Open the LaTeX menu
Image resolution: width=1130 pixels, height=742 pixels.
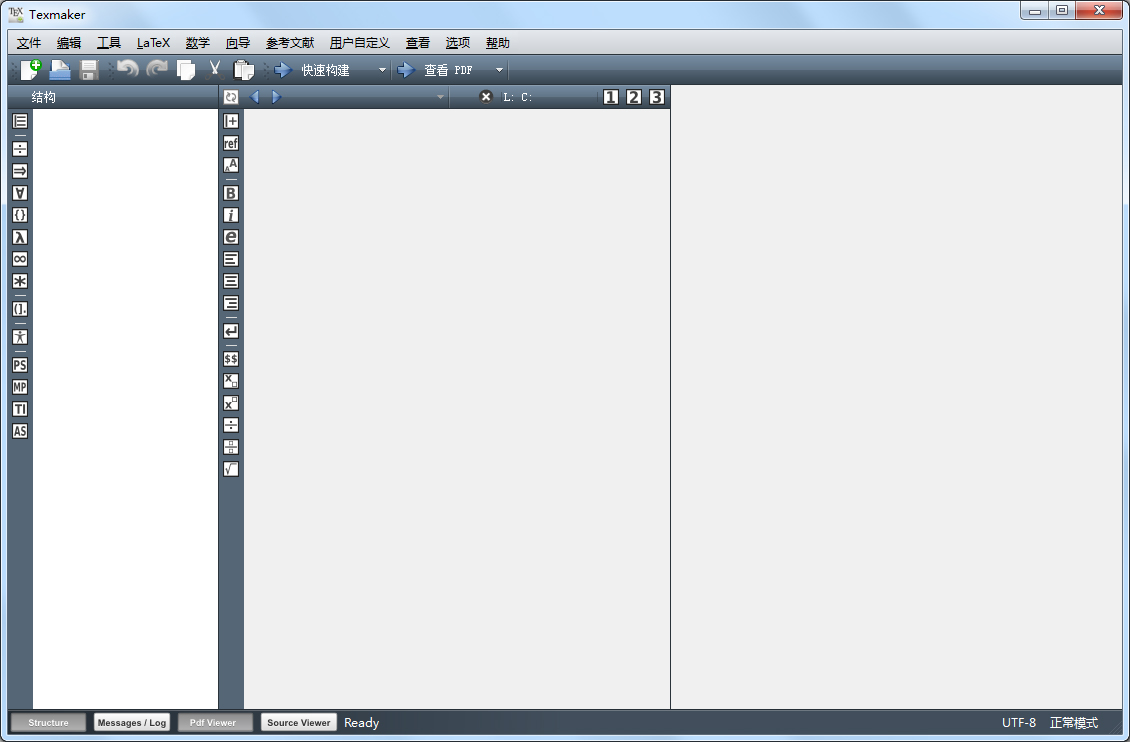[x=154, y=43]
